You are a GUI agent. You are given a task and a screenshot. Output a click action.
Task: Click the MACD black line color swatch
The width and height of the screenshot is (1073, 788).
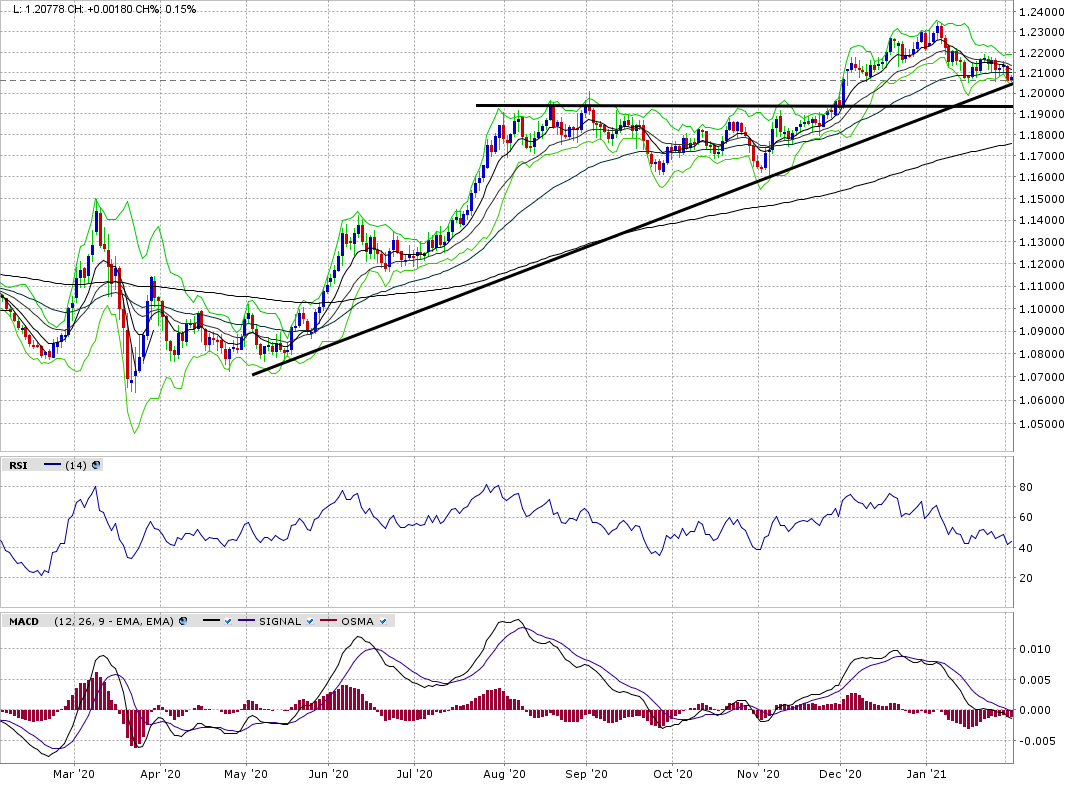click(x=212, y=621)
